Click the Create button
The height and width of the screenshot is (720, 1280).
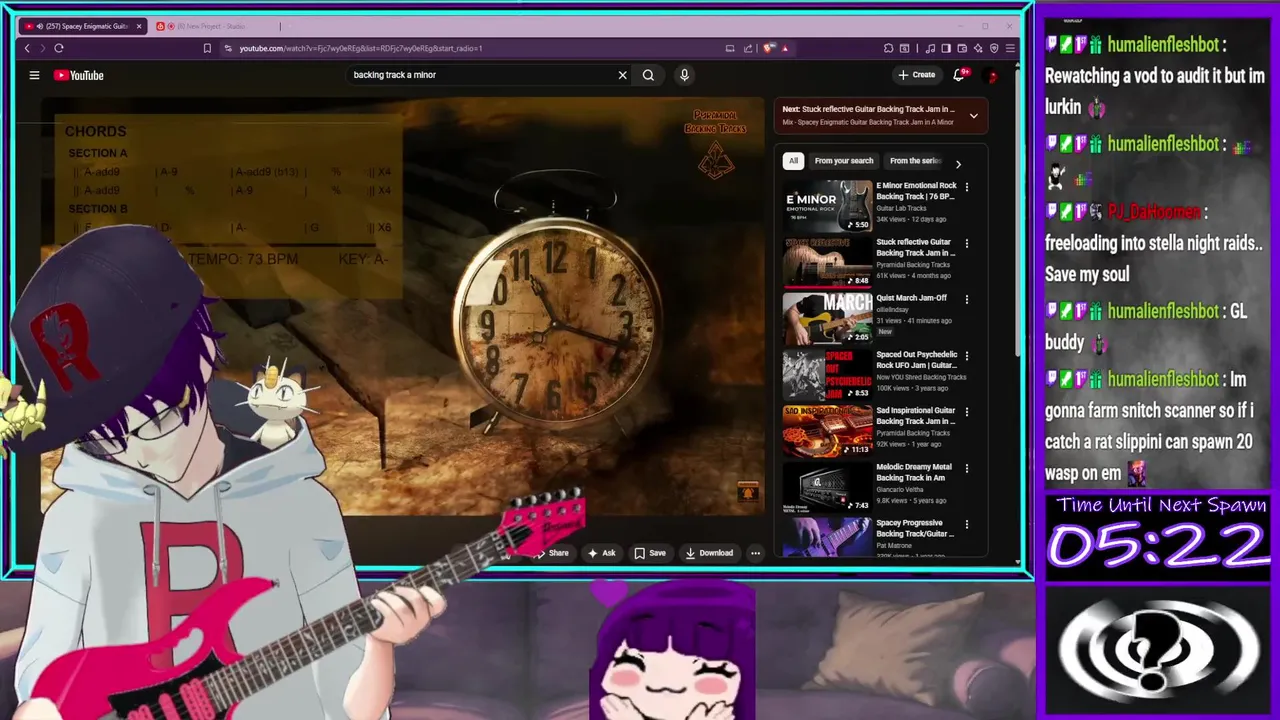pyautogui.click(x=916, y=75)
